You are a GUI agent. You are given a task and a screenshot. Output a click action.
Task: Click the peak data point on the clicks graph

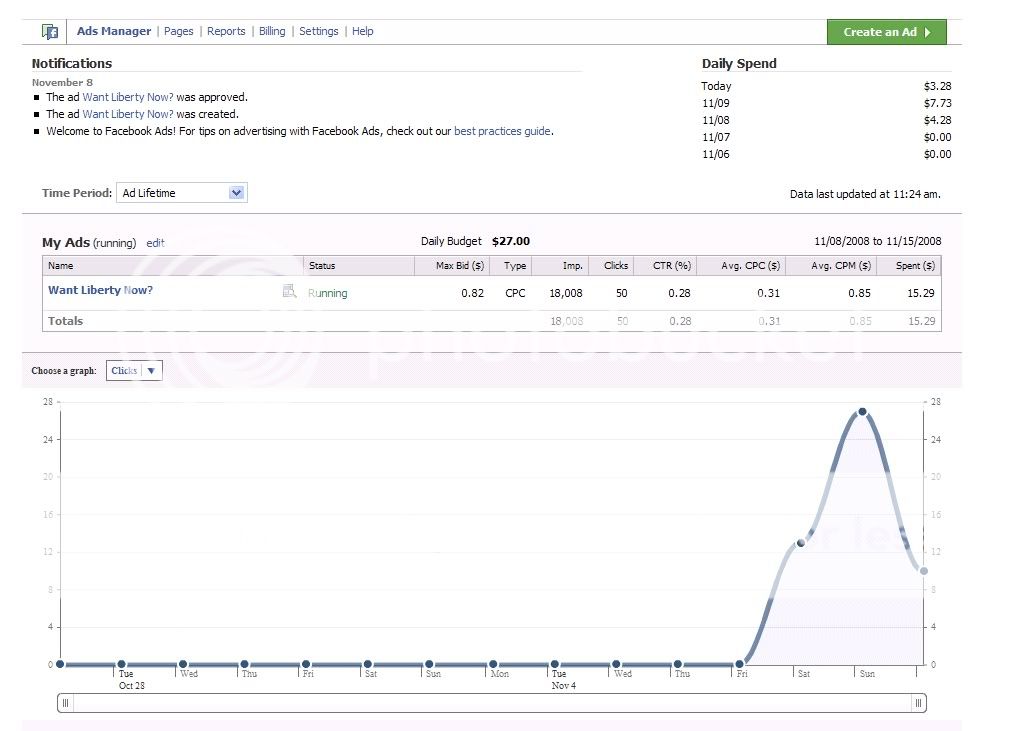[x=862, y=412]
